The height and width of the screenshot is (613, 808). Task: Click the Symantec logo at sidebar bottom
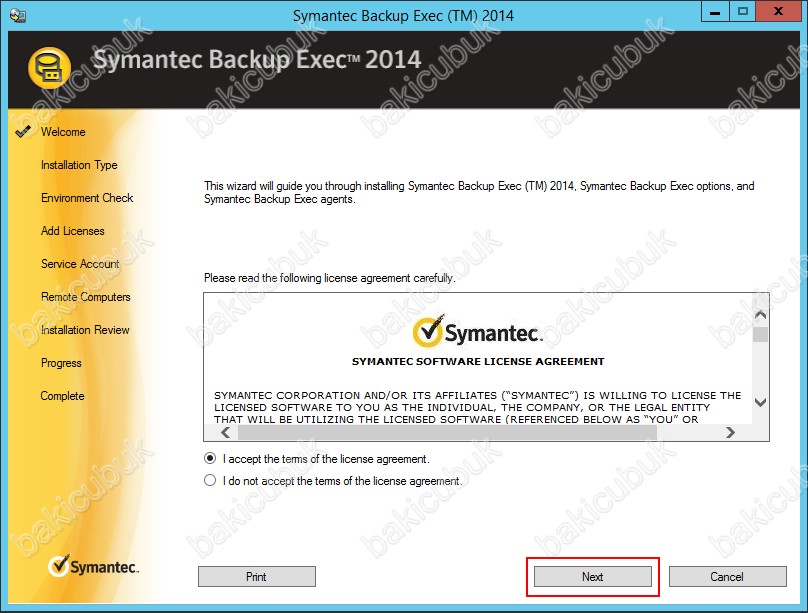tap(93, 566)
